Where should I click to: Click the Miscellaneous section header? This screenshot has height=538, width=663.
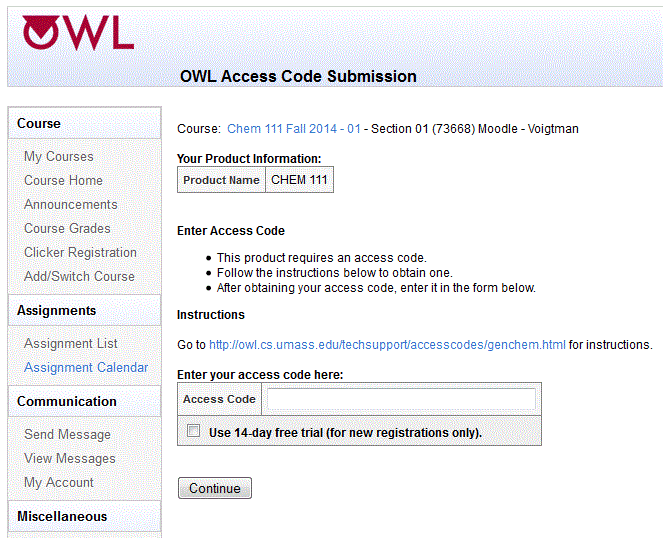[62, 517]
